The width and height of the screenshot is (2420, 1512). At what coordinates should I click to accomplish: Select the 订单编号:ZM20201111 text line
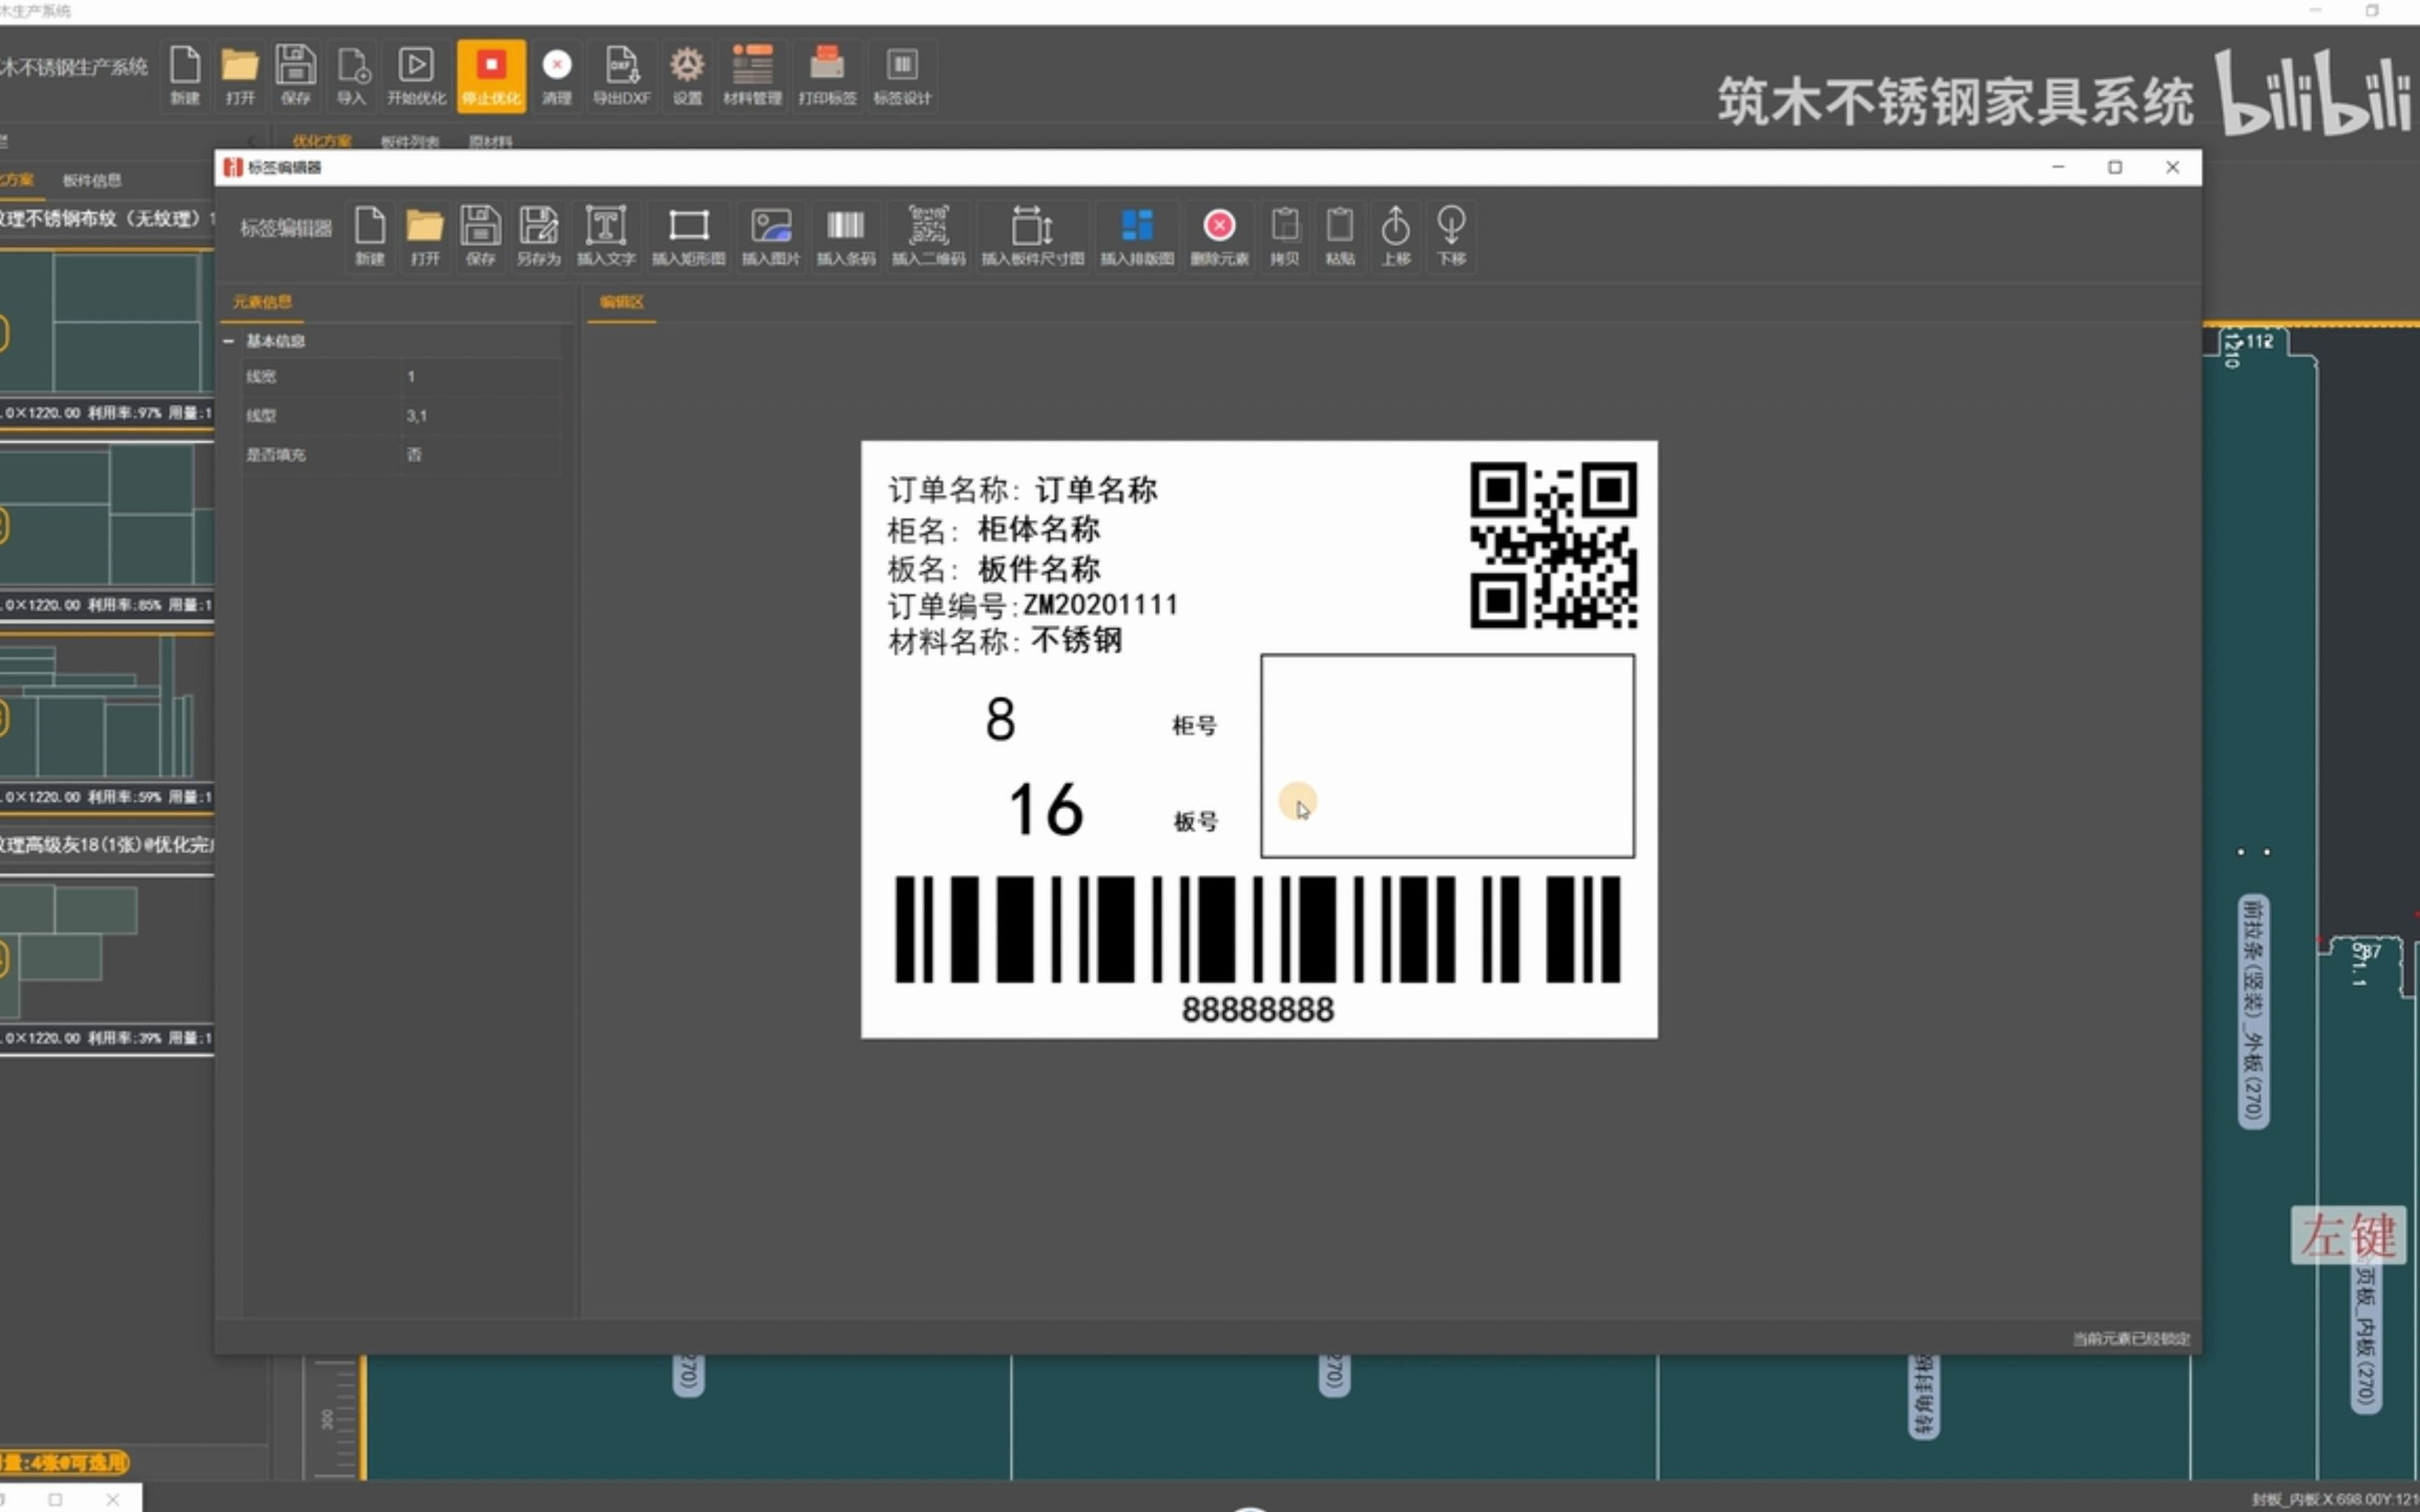tap(1033, 606)
